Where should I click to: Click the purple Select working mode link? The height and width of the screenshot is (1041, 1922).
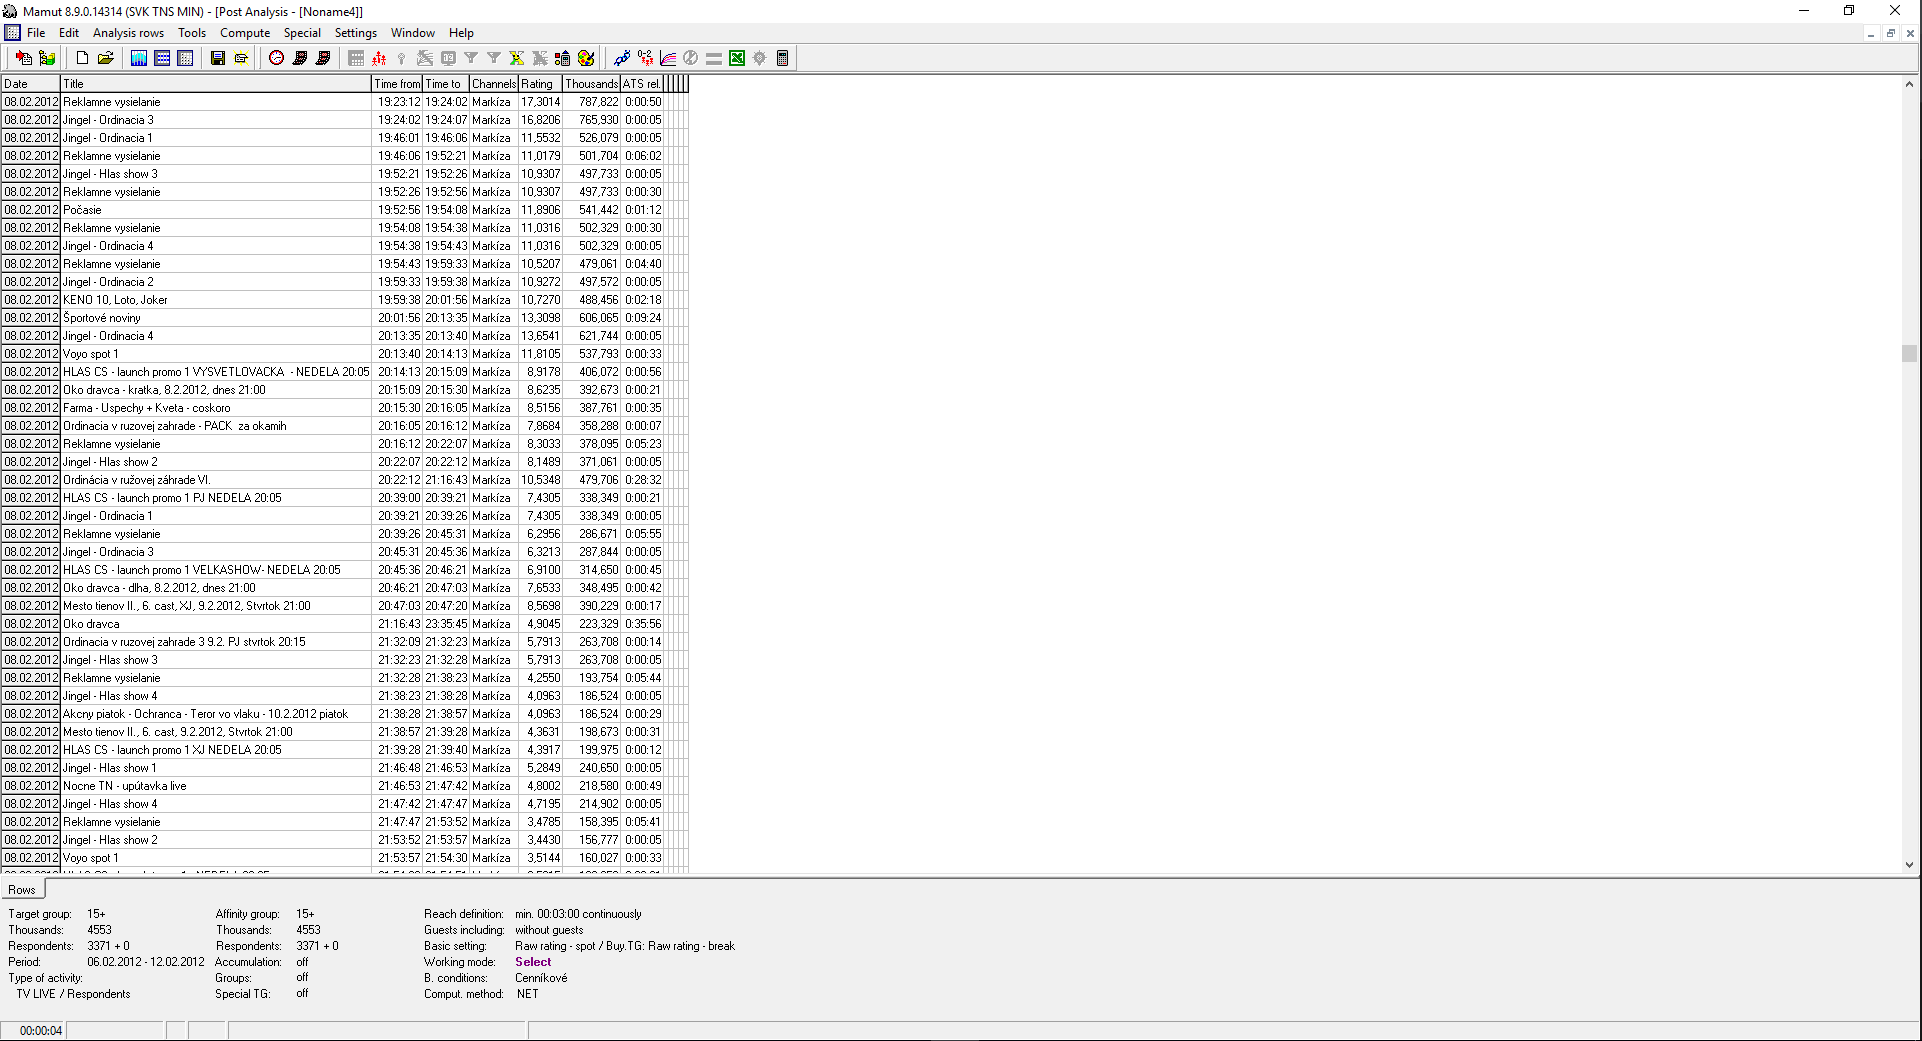[x=533, y=962]
